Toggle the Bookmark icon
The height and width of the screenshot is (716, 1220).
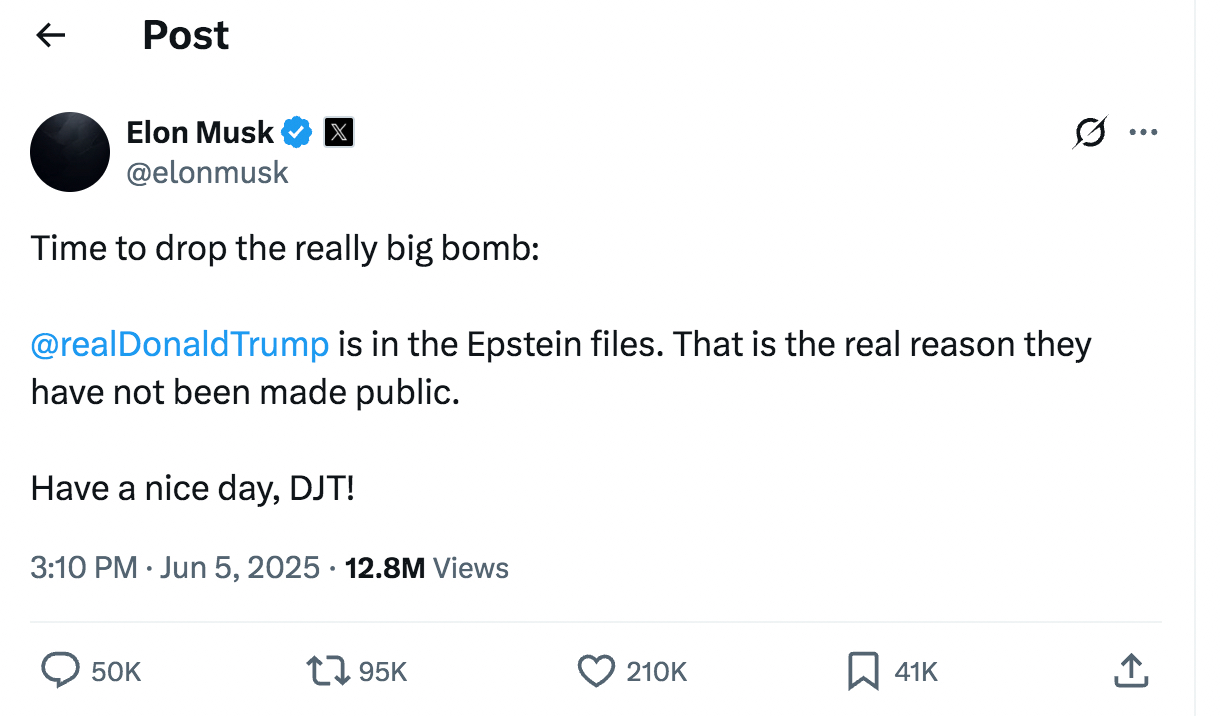pyautogui.click(x=862, y=670)
